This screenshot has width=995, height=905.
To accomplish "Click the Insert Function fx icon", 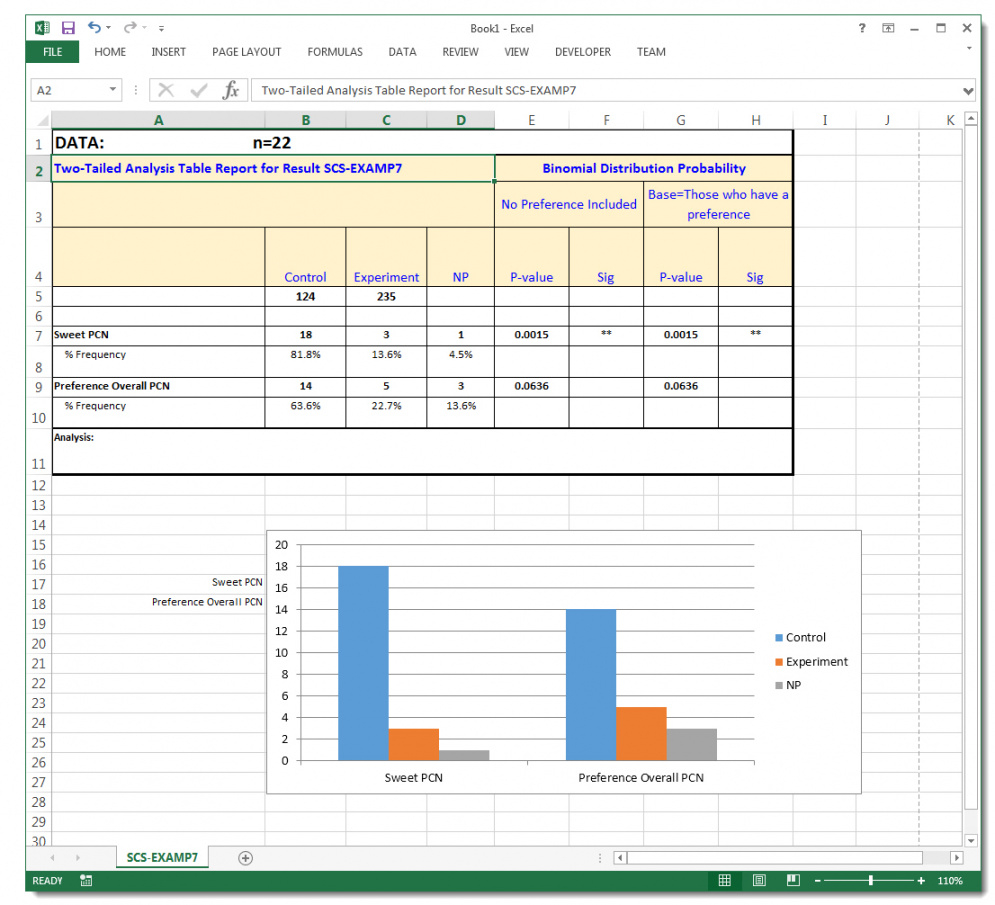I will pos(230,90).
